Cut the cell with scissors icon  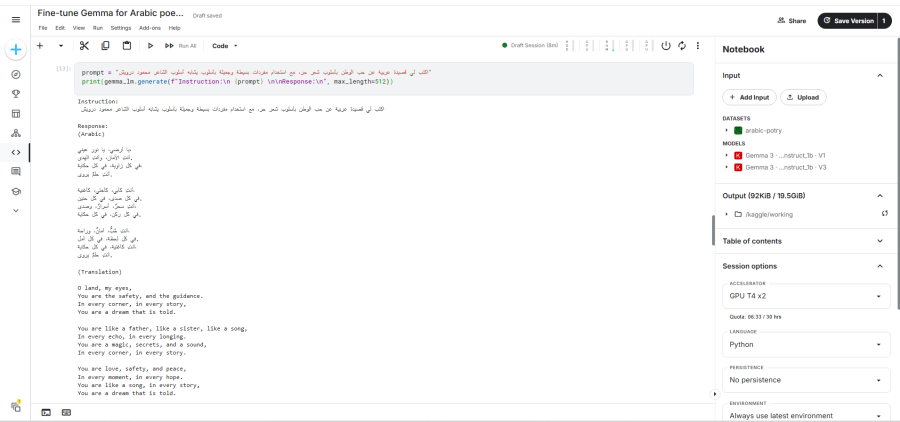click(x=84, y=46)
